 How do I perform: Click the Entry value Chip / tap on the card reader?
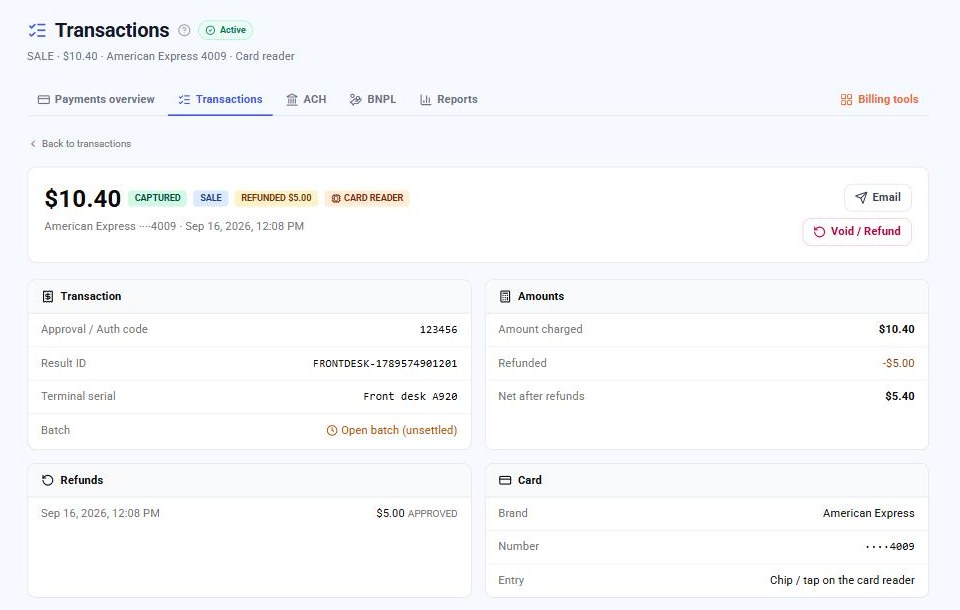pyautogui.click(x=842, y=580)
